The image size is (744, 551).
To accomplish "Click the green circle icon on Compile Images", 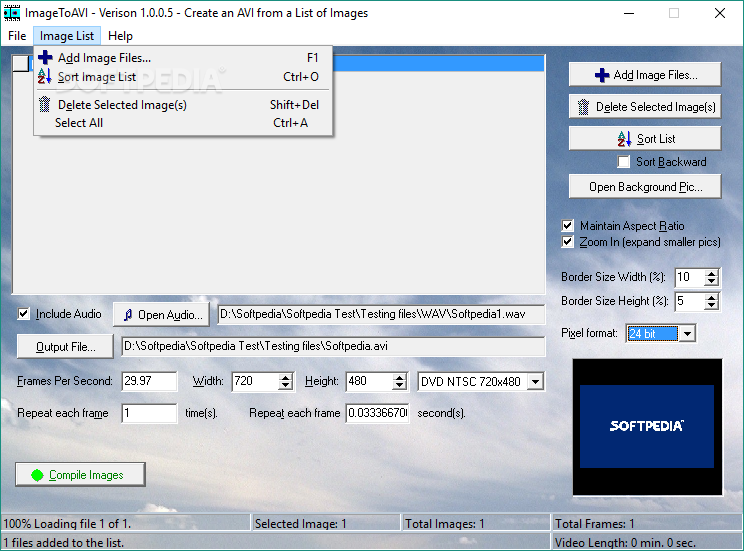I will [37, 475].
